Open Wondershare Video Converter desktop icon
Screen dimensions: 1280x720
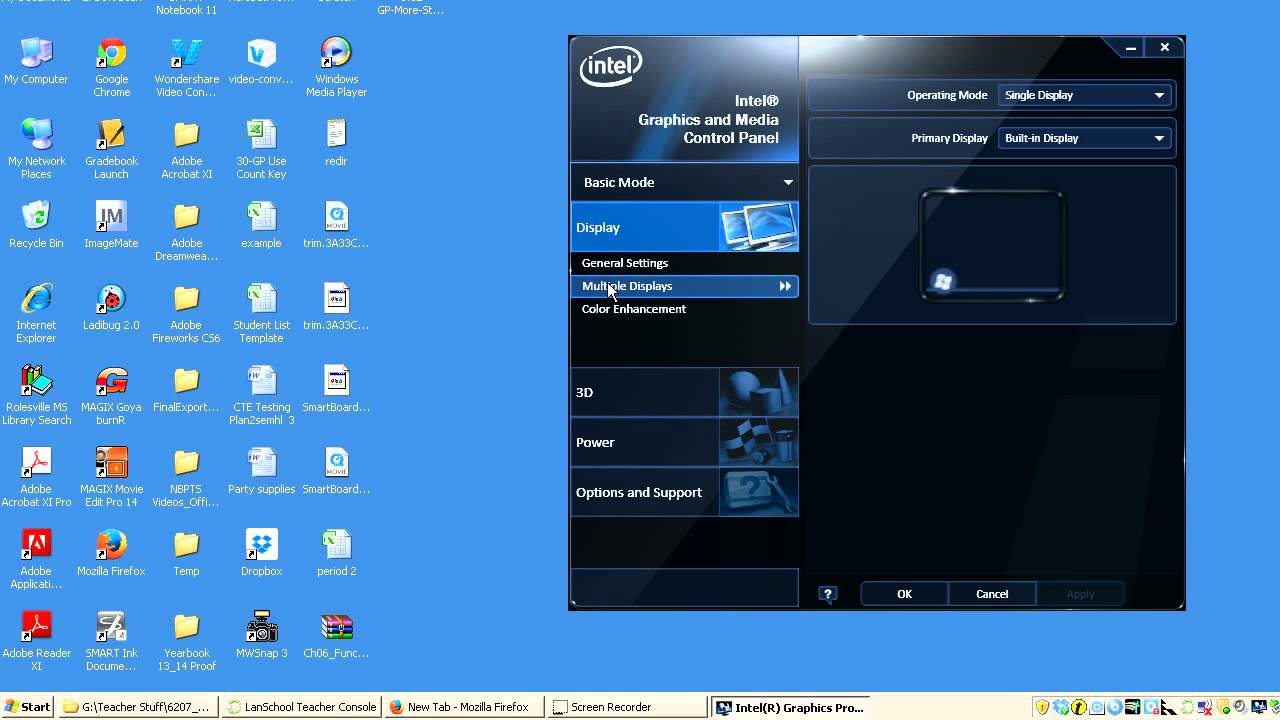tap(186, 68)
